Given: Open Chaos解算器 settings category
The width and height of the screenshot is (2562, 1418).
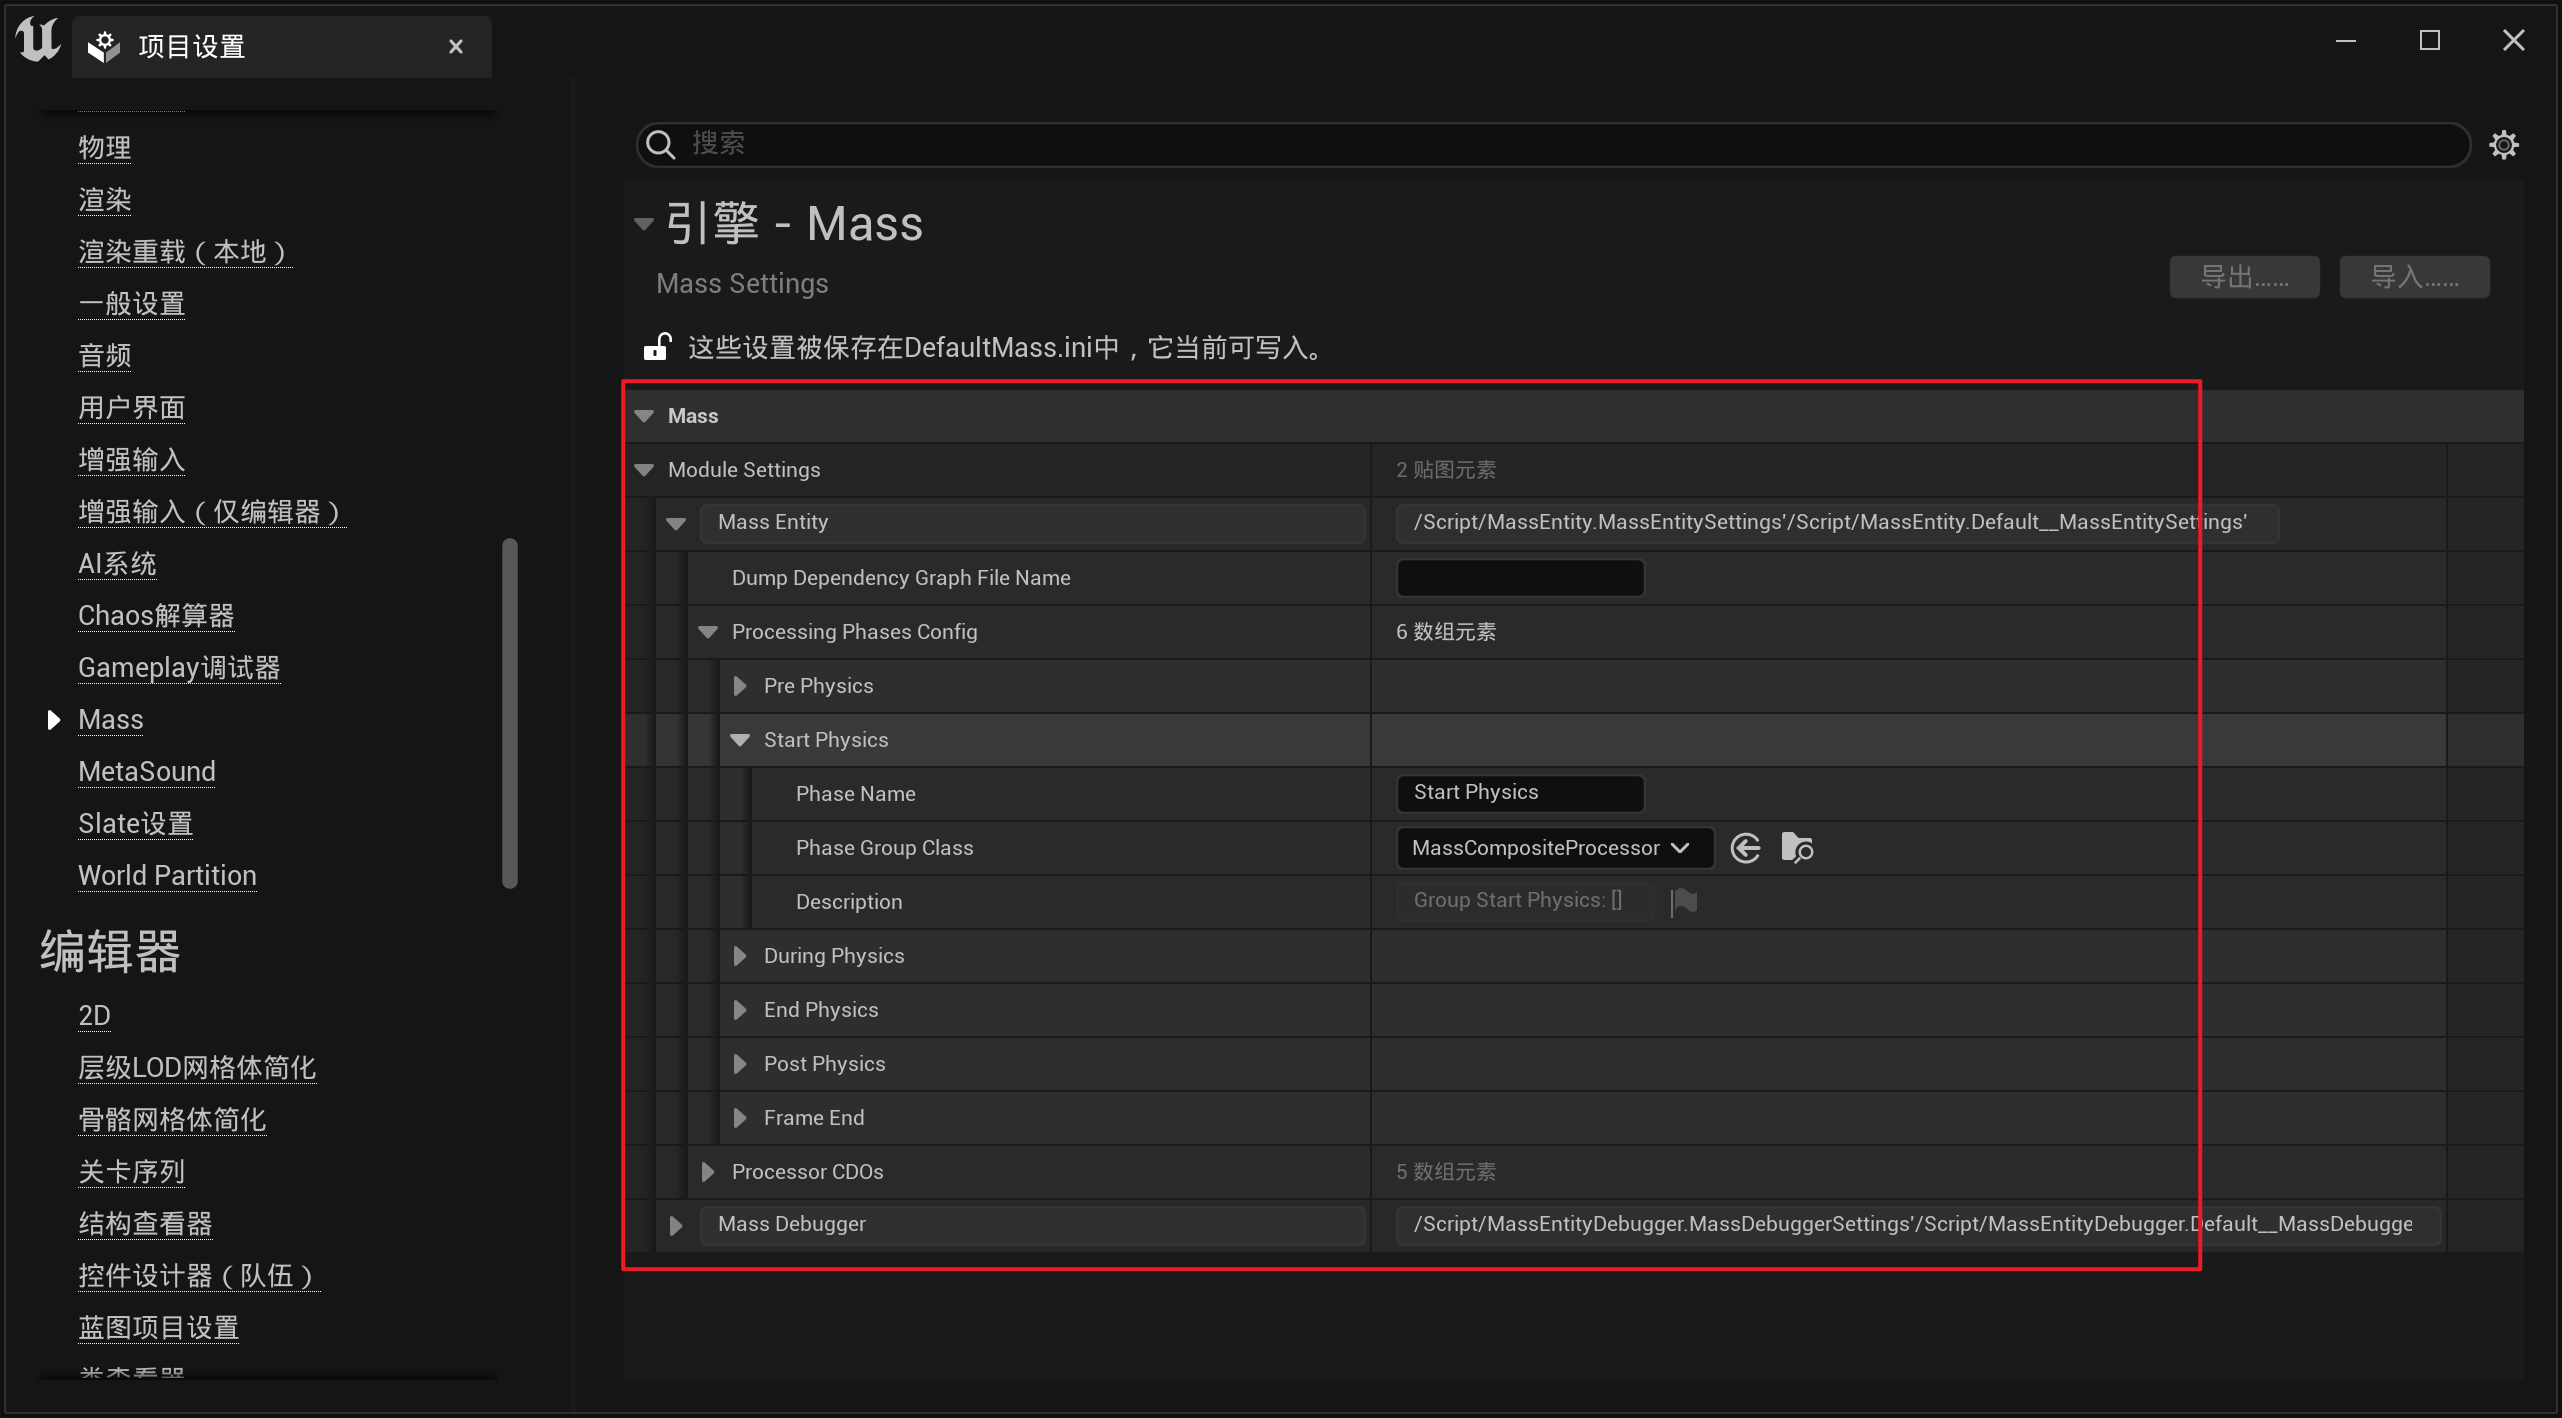Looking at the screenshot, I should pyautogui.click(x=156, y=616).
